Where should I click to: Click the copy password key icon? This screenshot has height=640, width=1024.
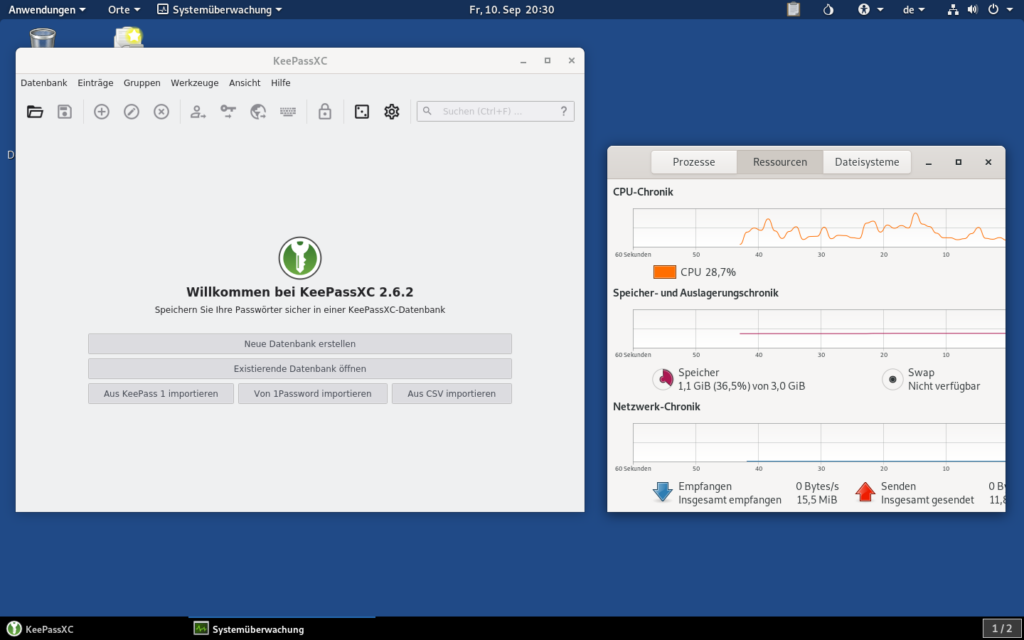(x=228, y=112)
